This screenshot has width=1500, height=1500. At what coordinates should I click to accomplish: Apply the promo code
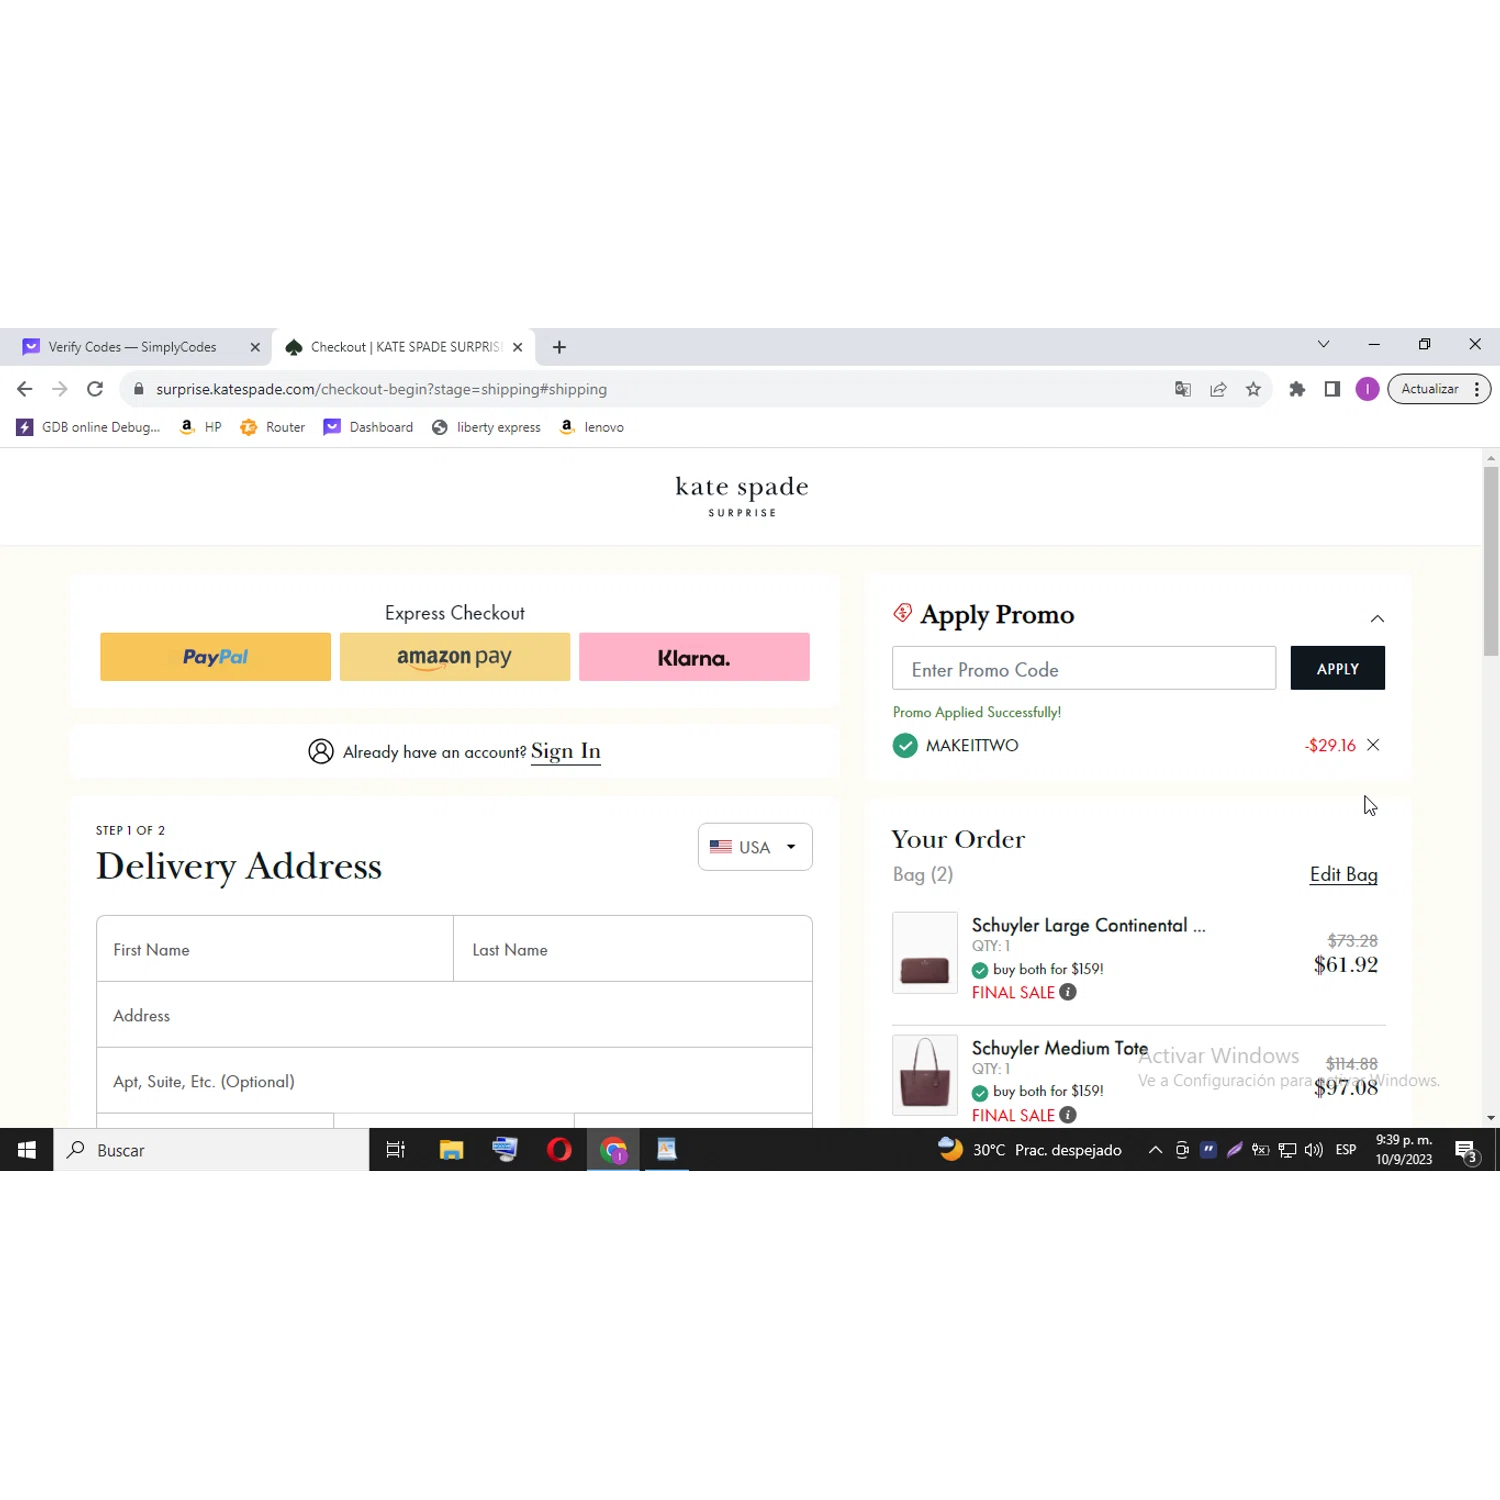[x=1338, y=668]
